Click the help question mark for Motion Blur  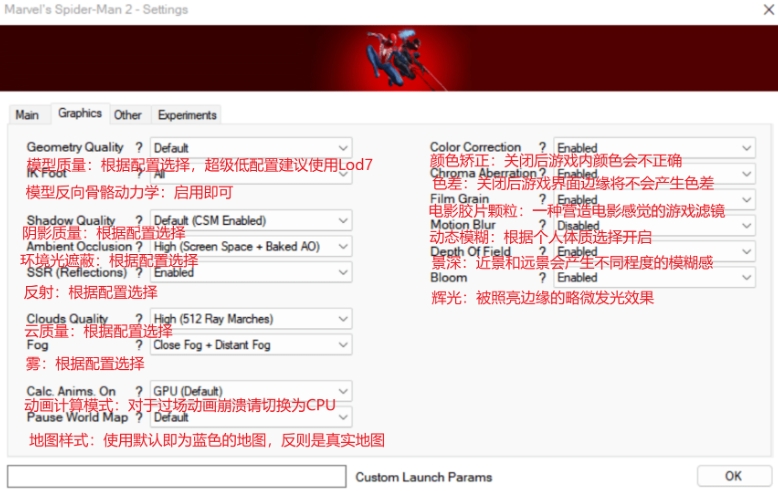coord(542,225)
